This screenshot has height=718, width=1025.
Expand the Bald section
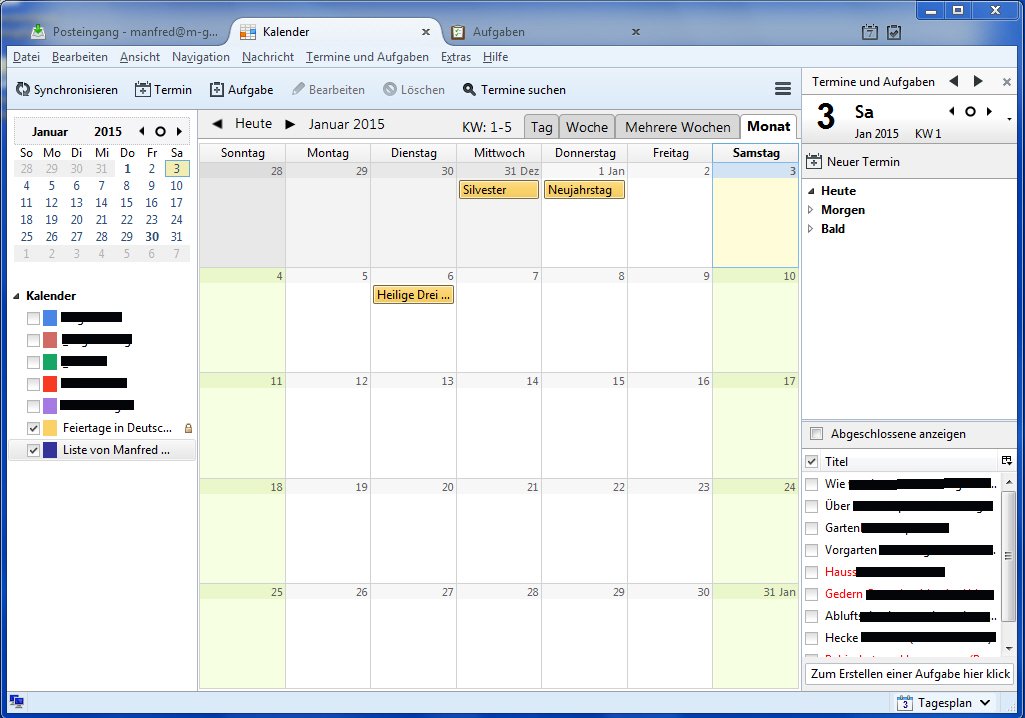tap(811, 229)
